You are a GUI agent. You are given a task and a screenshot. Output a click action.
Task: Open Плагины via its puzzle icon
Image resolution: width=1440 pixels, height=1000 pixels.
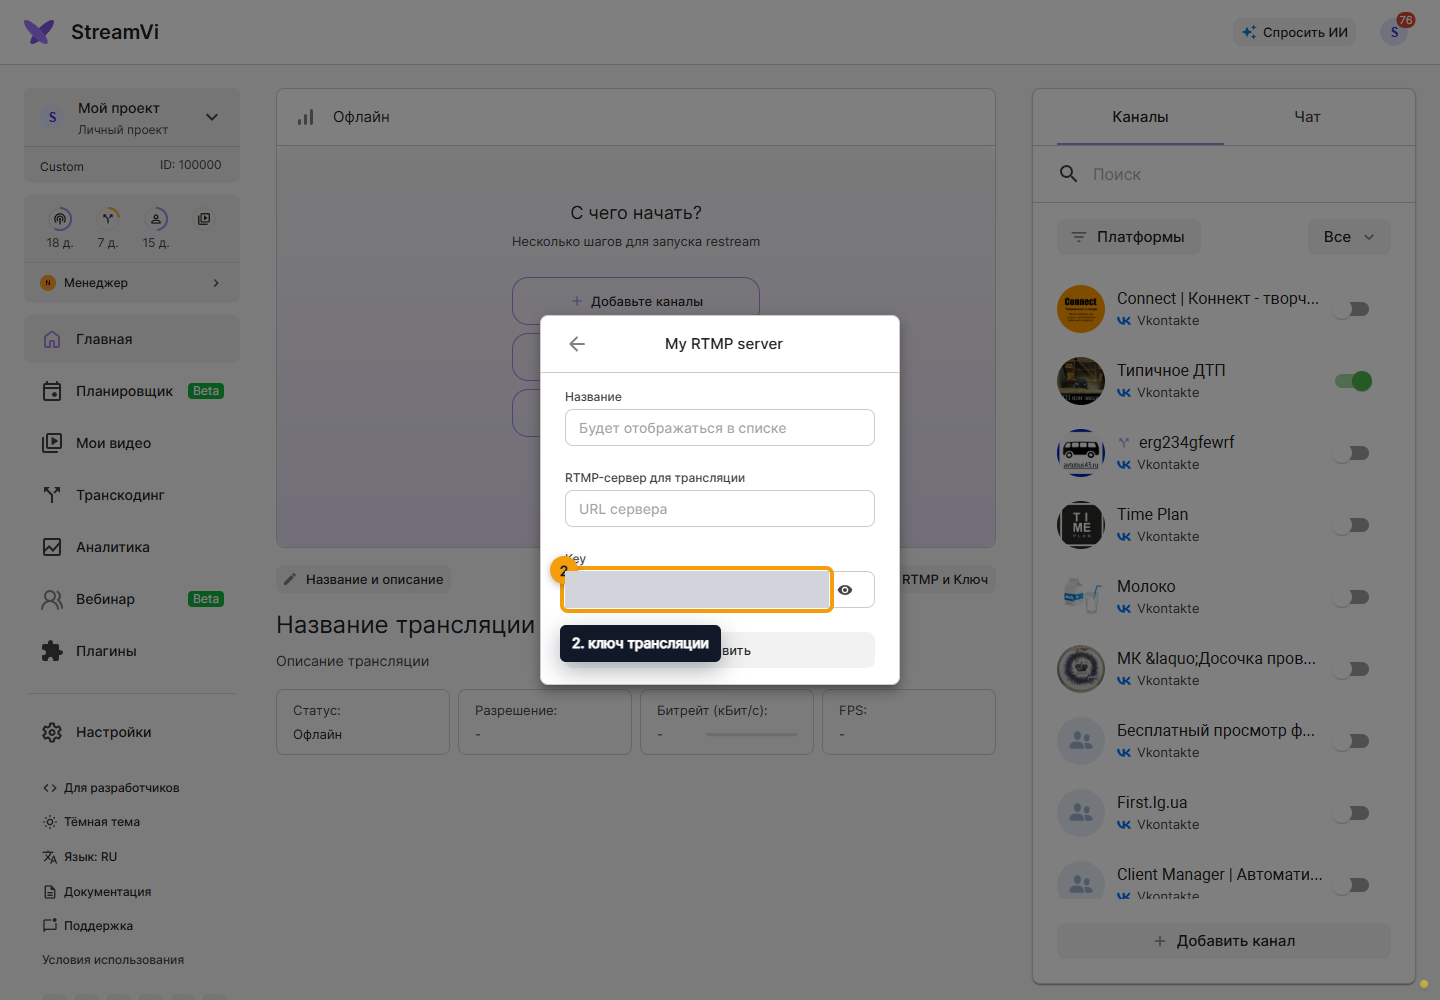52,651
